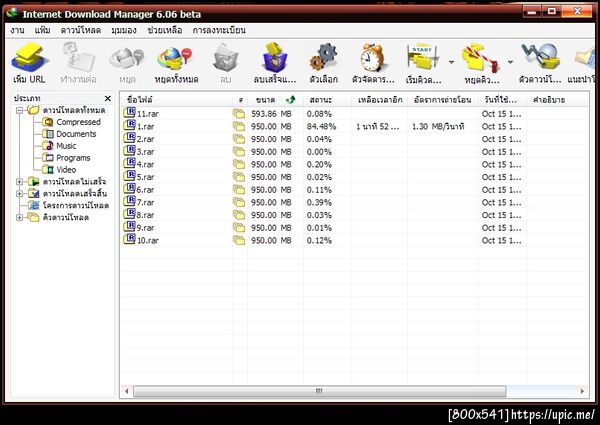Click the Stop All toolbar icon
The width and height of the screenshot is (600, 425).
click(x=175, y=59)
